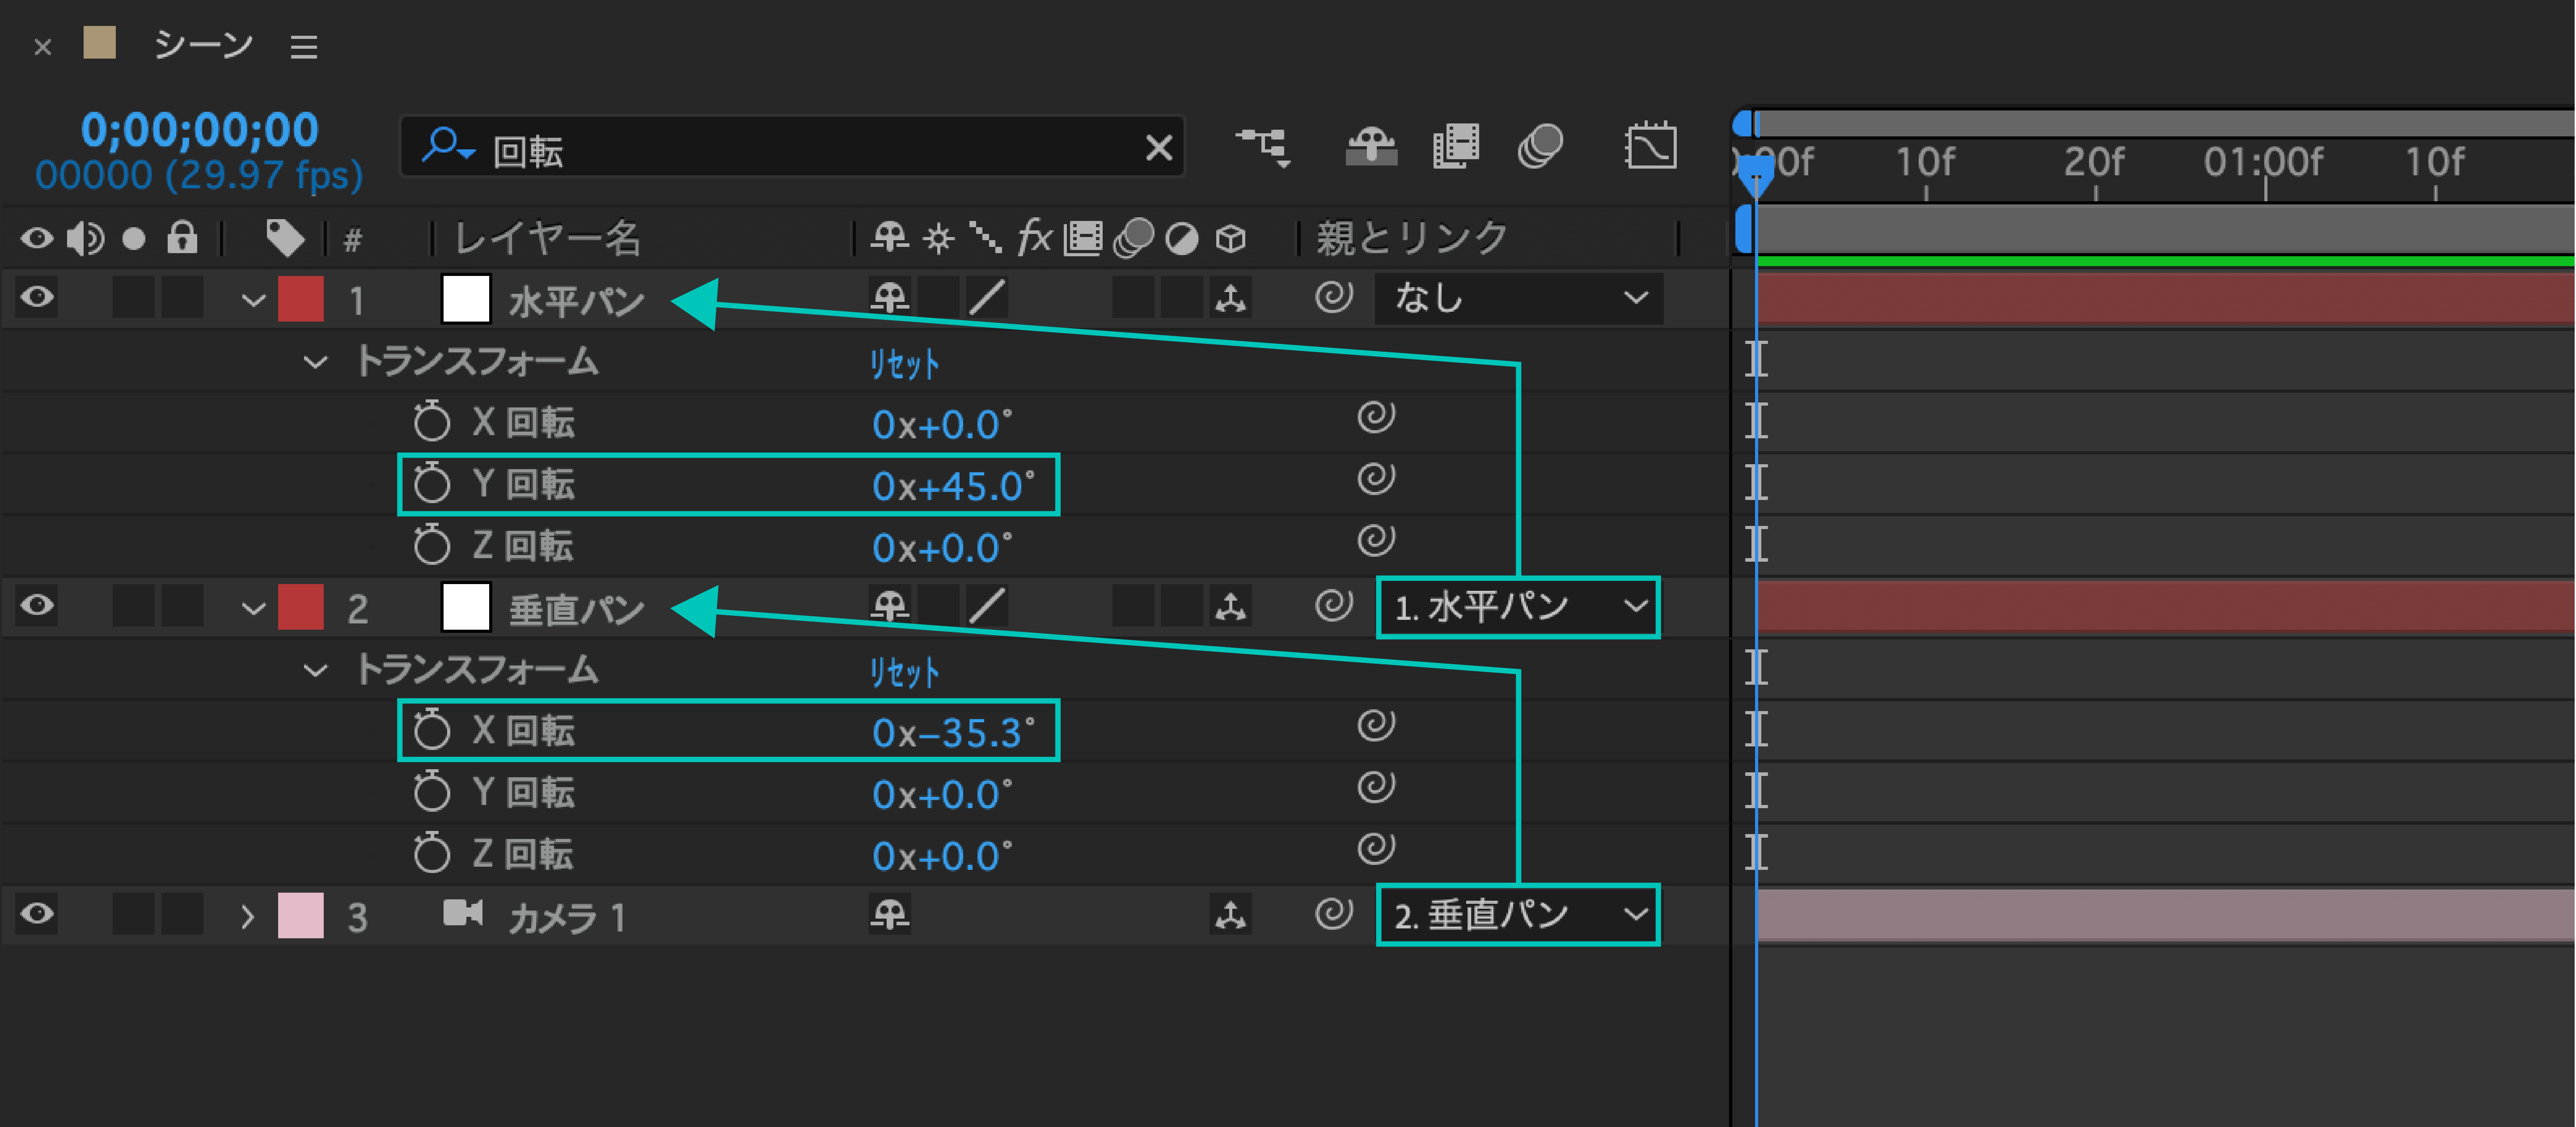The width and height of the screenshot is (2576, 1127).
Task: Toggle stopwatch for 水平パン's Y 回転
Action: click(432, 483)
